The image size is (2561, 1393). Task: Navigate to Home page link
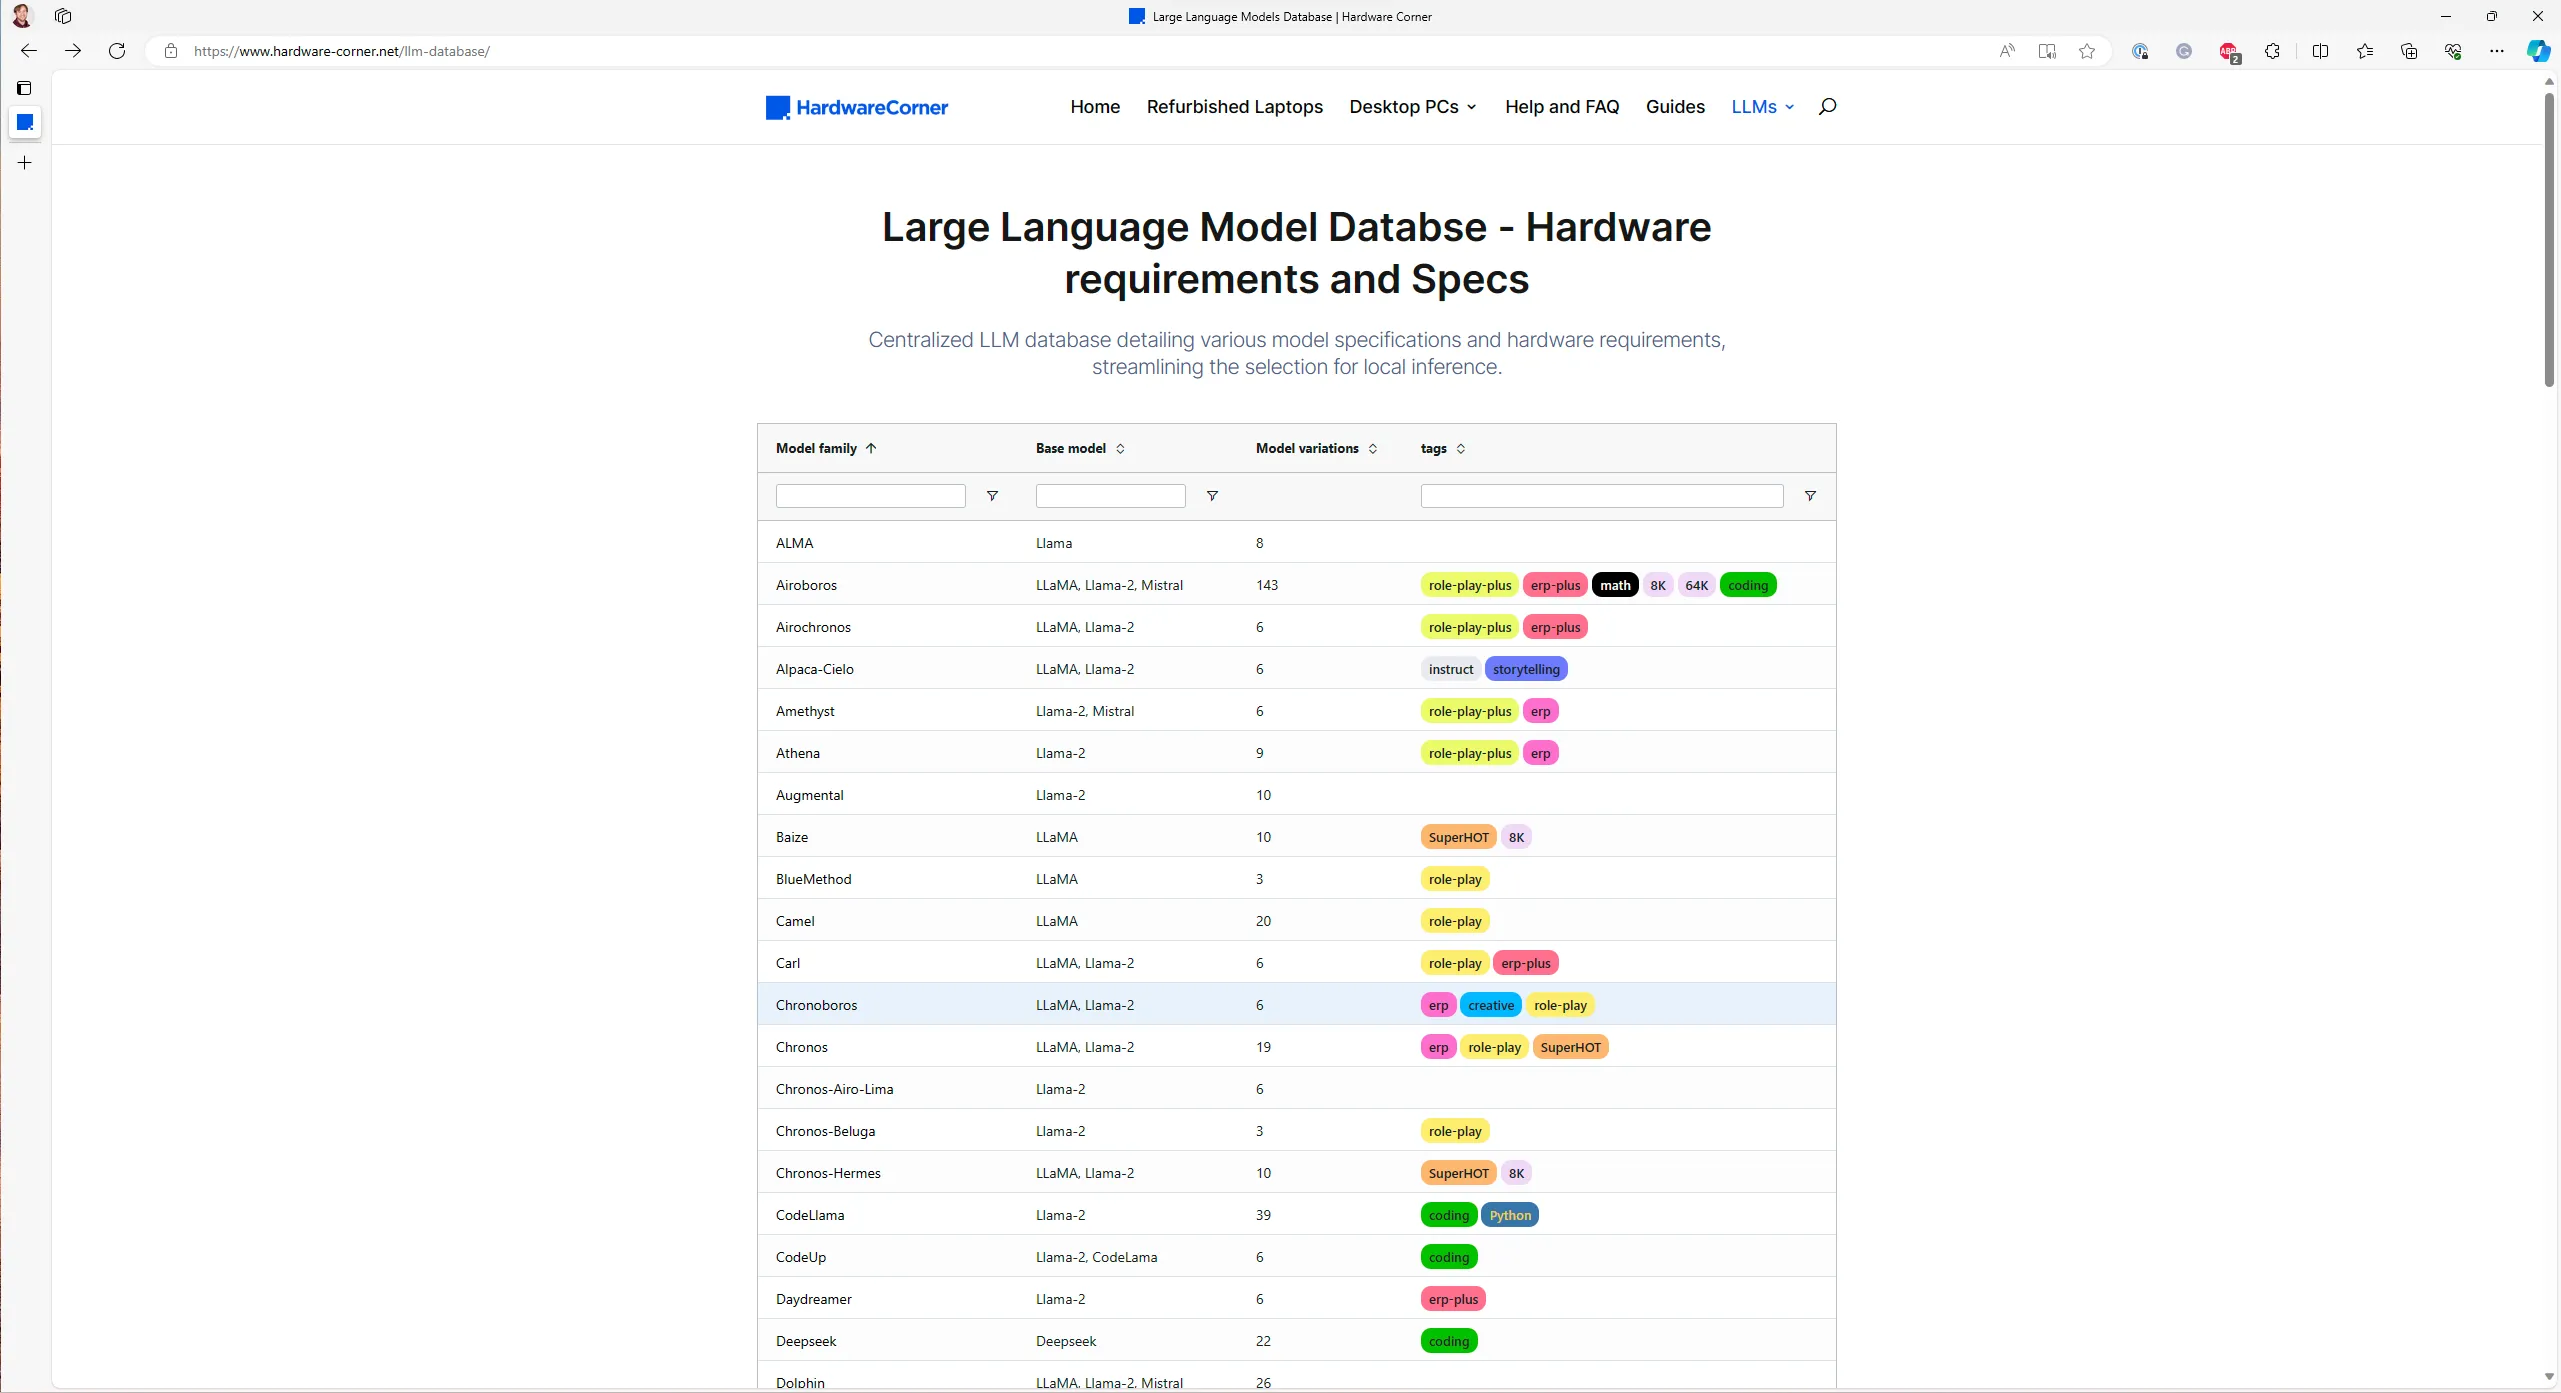[1093, 106]
